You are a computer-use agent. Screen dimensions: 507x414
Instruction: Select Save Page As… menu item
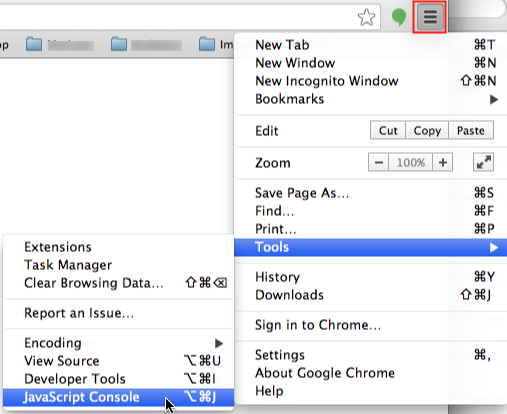[x=371, y=193]
